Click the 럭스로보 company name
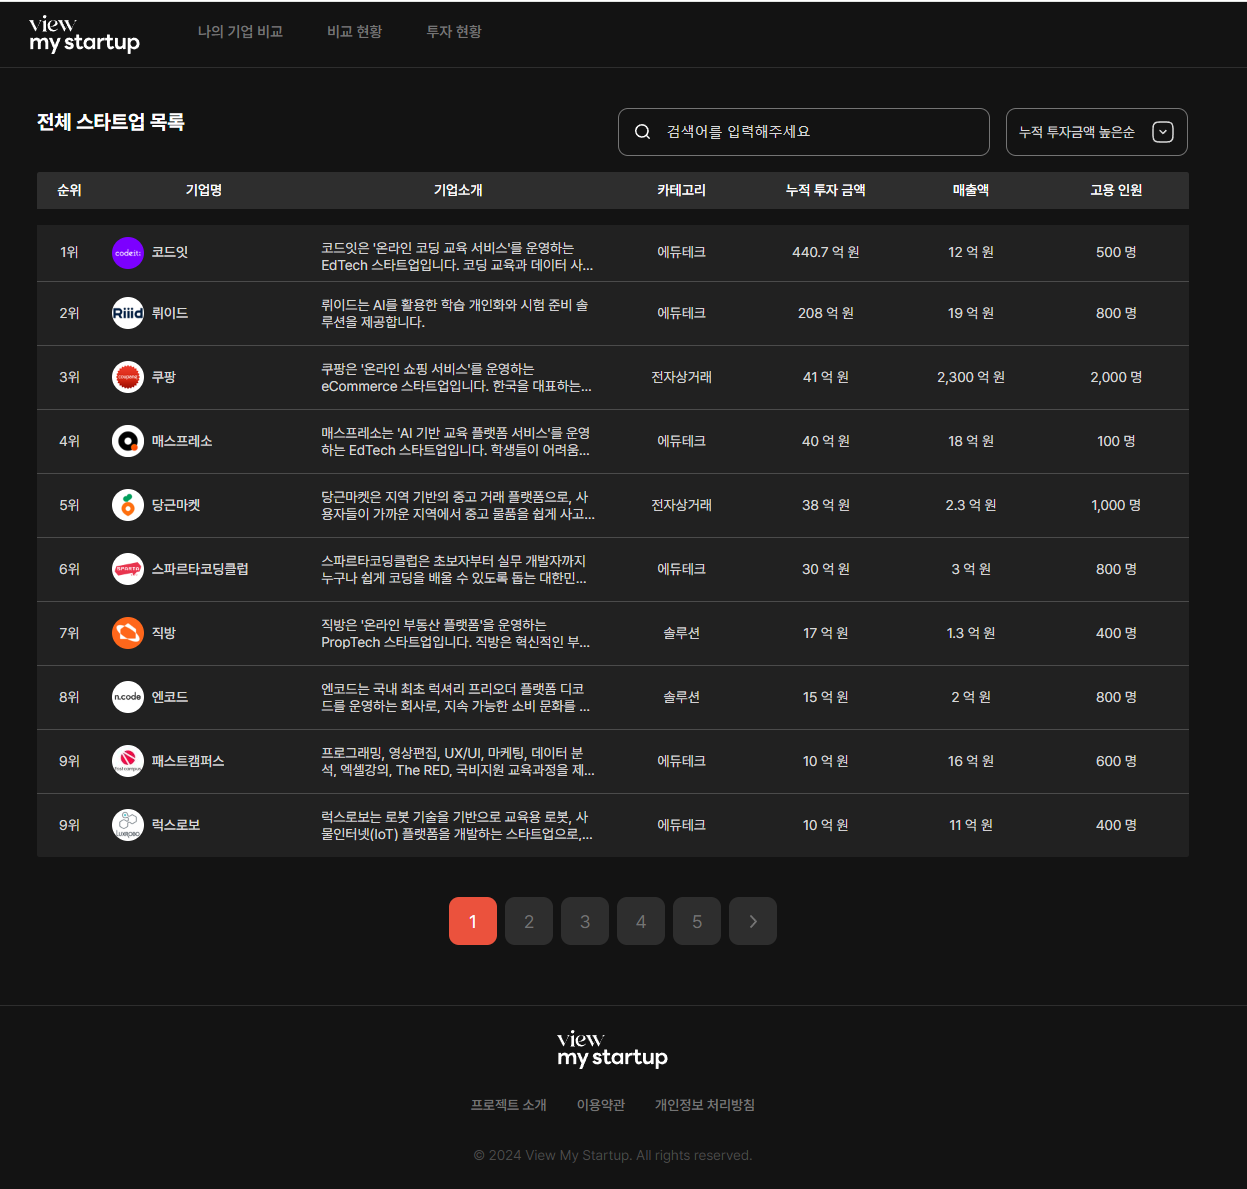The image size is (1247, 1189). [x=176, y=825]
